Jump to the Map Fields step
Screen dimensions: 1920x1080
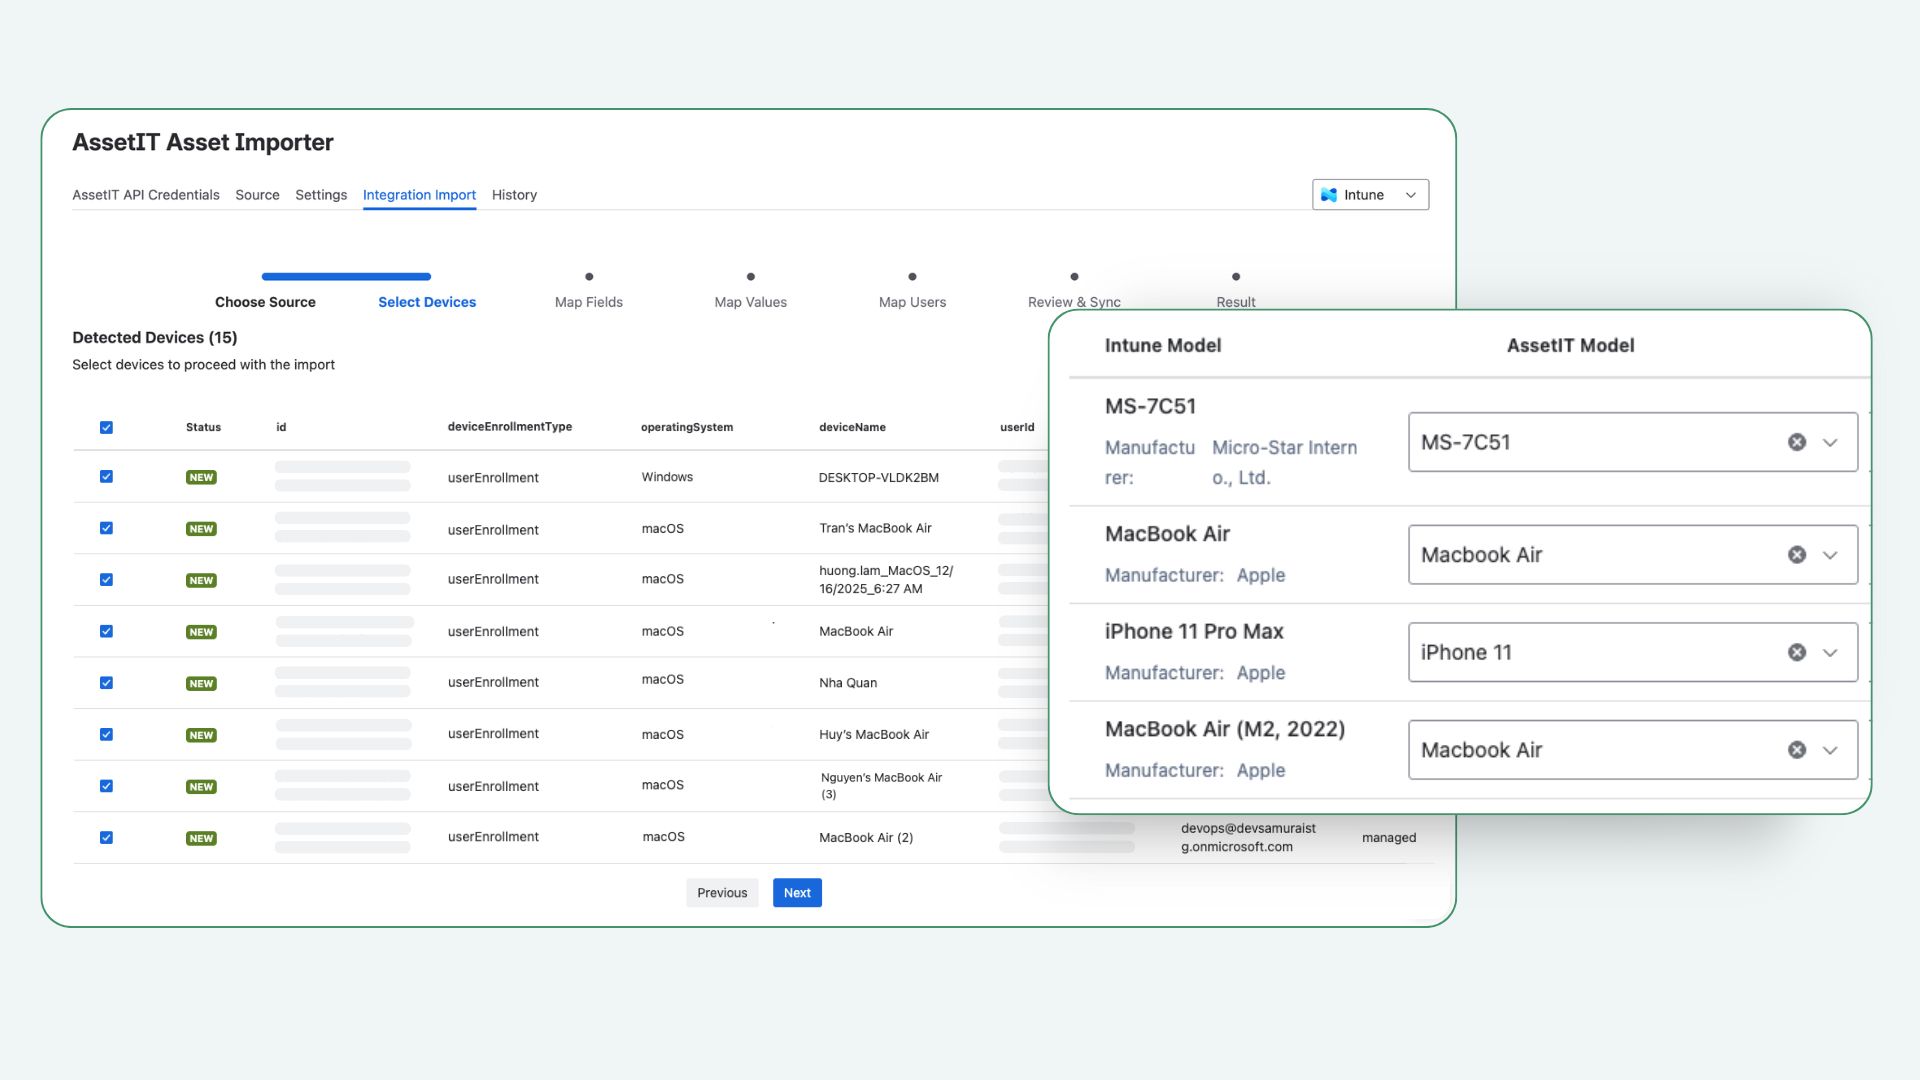click(589, 302)
